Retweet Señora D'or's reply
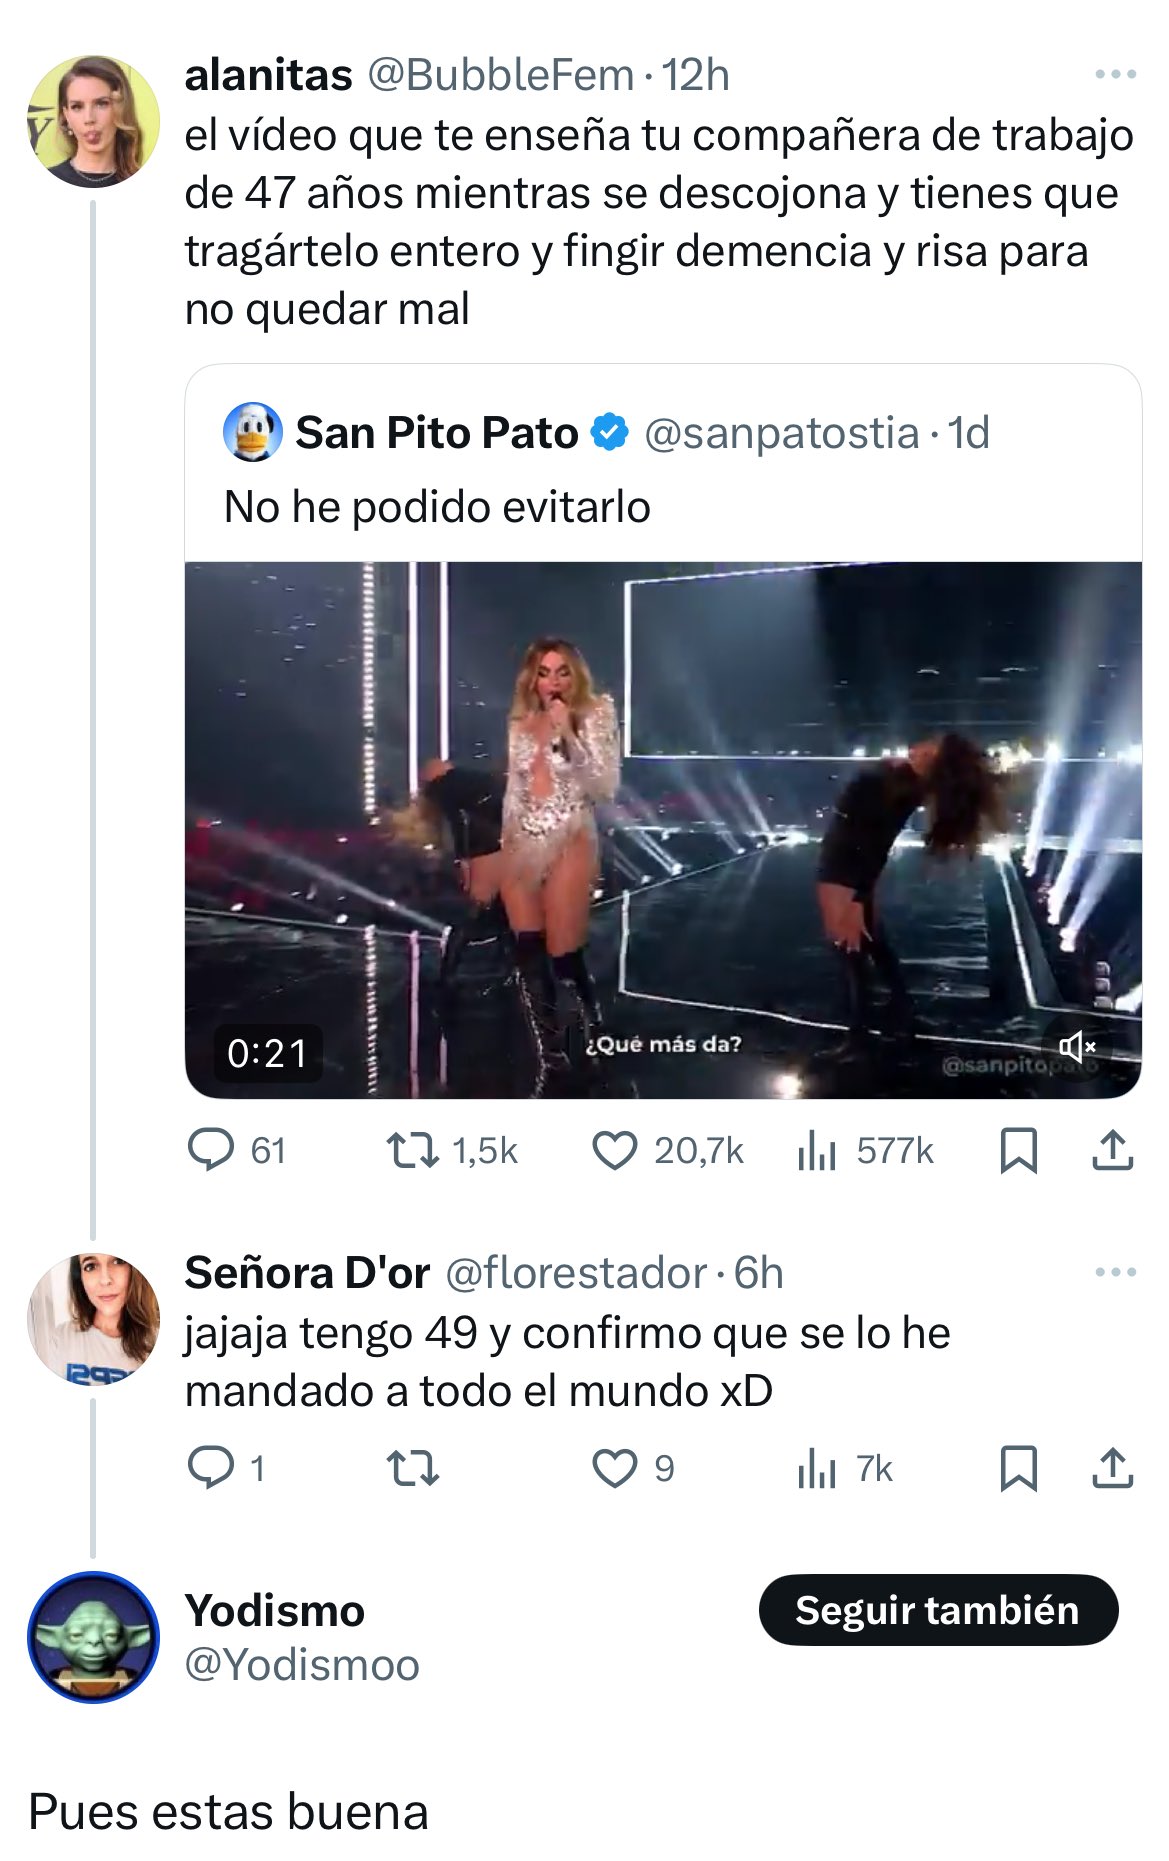The height and width of the screenshot is (1861, 1169). coord(412,1468)
